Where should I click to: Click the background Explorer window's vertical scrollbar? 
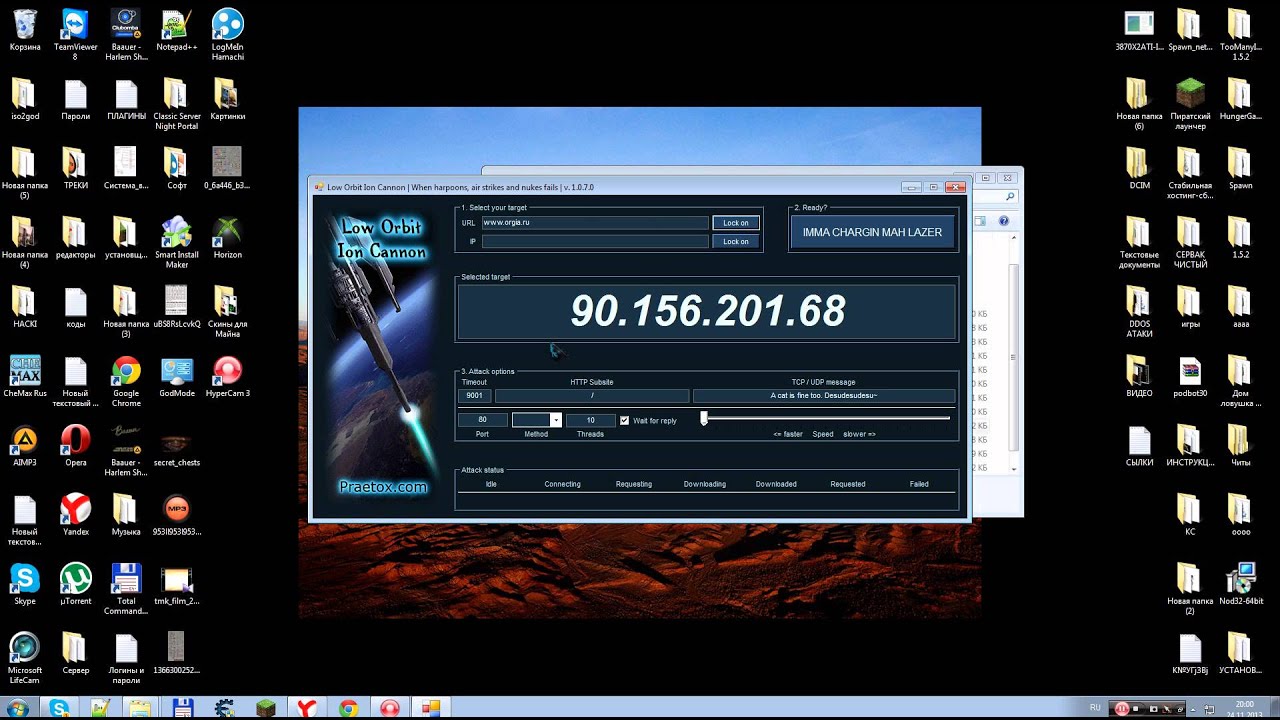tap(1014, 352)
